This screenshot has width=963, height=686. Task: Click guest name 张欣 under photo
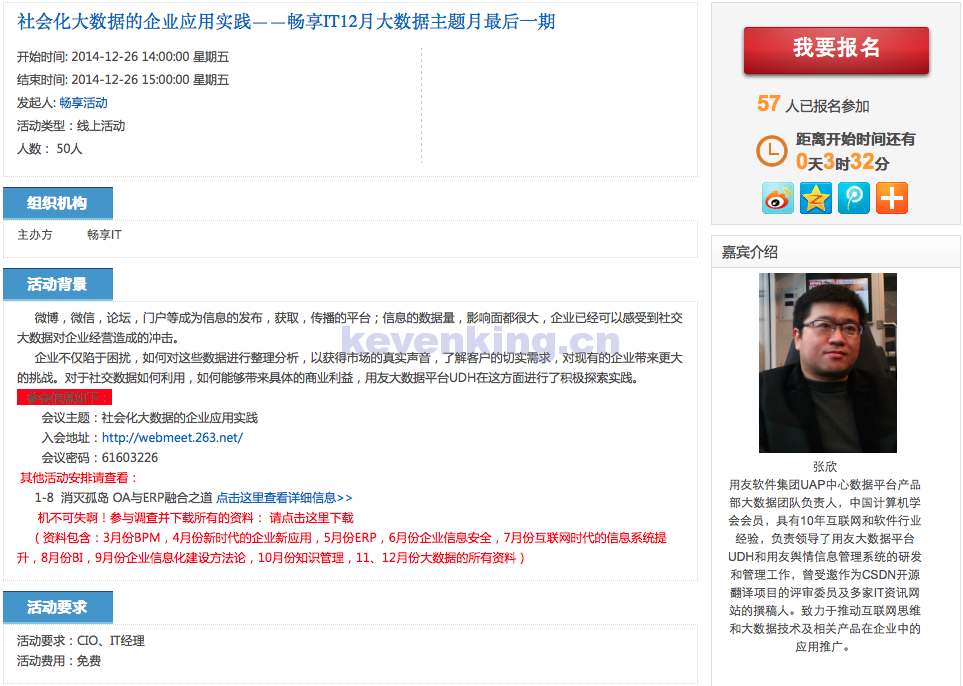pos(825,467)
